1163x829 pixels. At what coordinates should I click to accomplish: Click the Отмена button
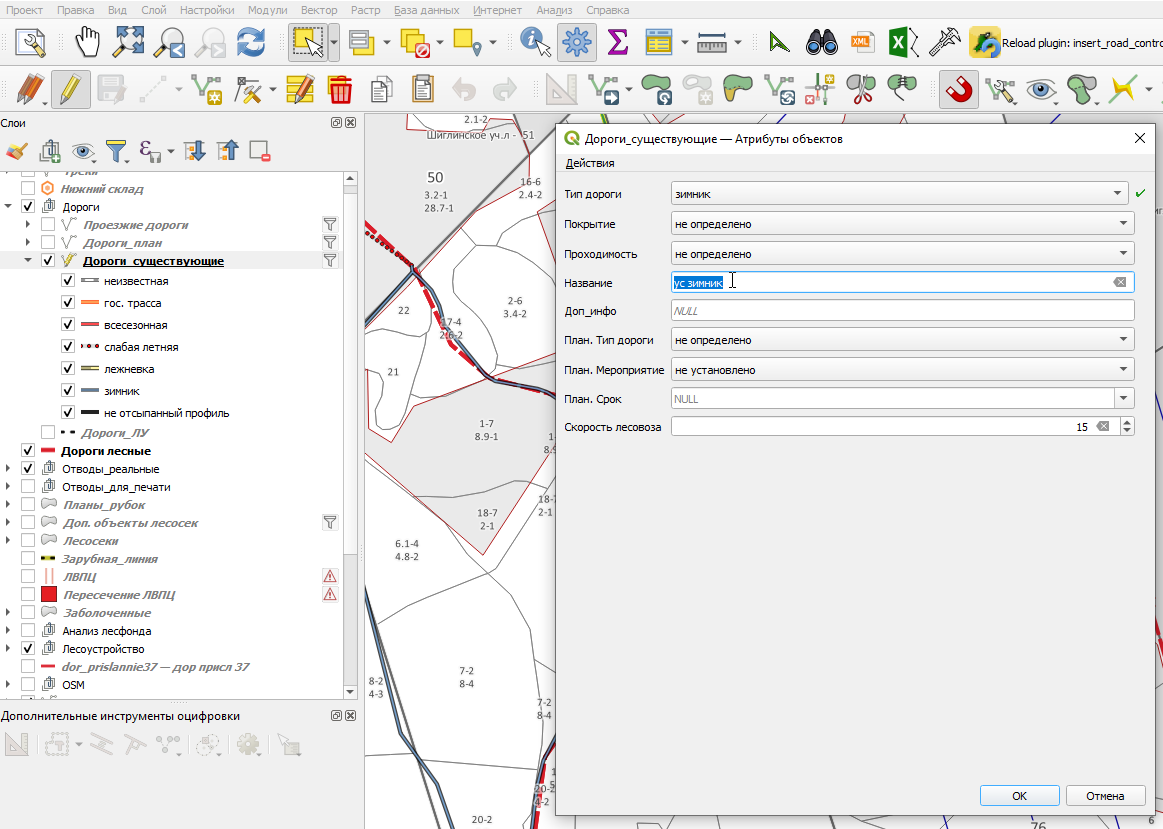click(1105, 796)
